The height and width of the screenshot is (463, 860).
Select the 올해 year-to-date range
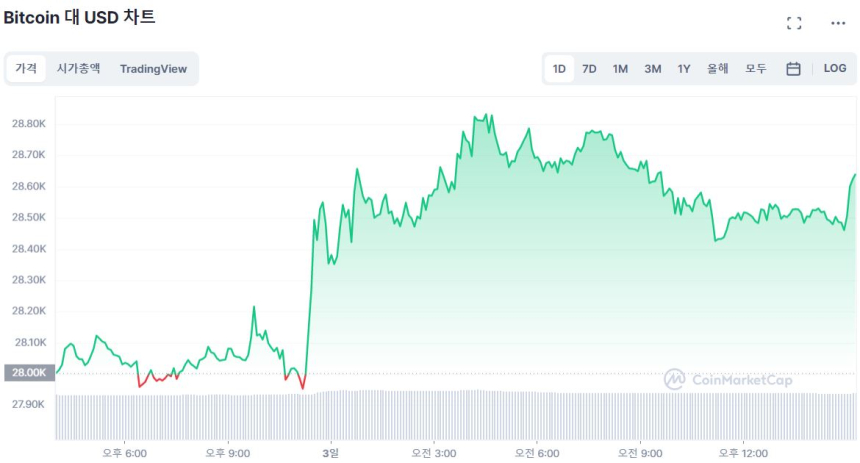(718, 69)
